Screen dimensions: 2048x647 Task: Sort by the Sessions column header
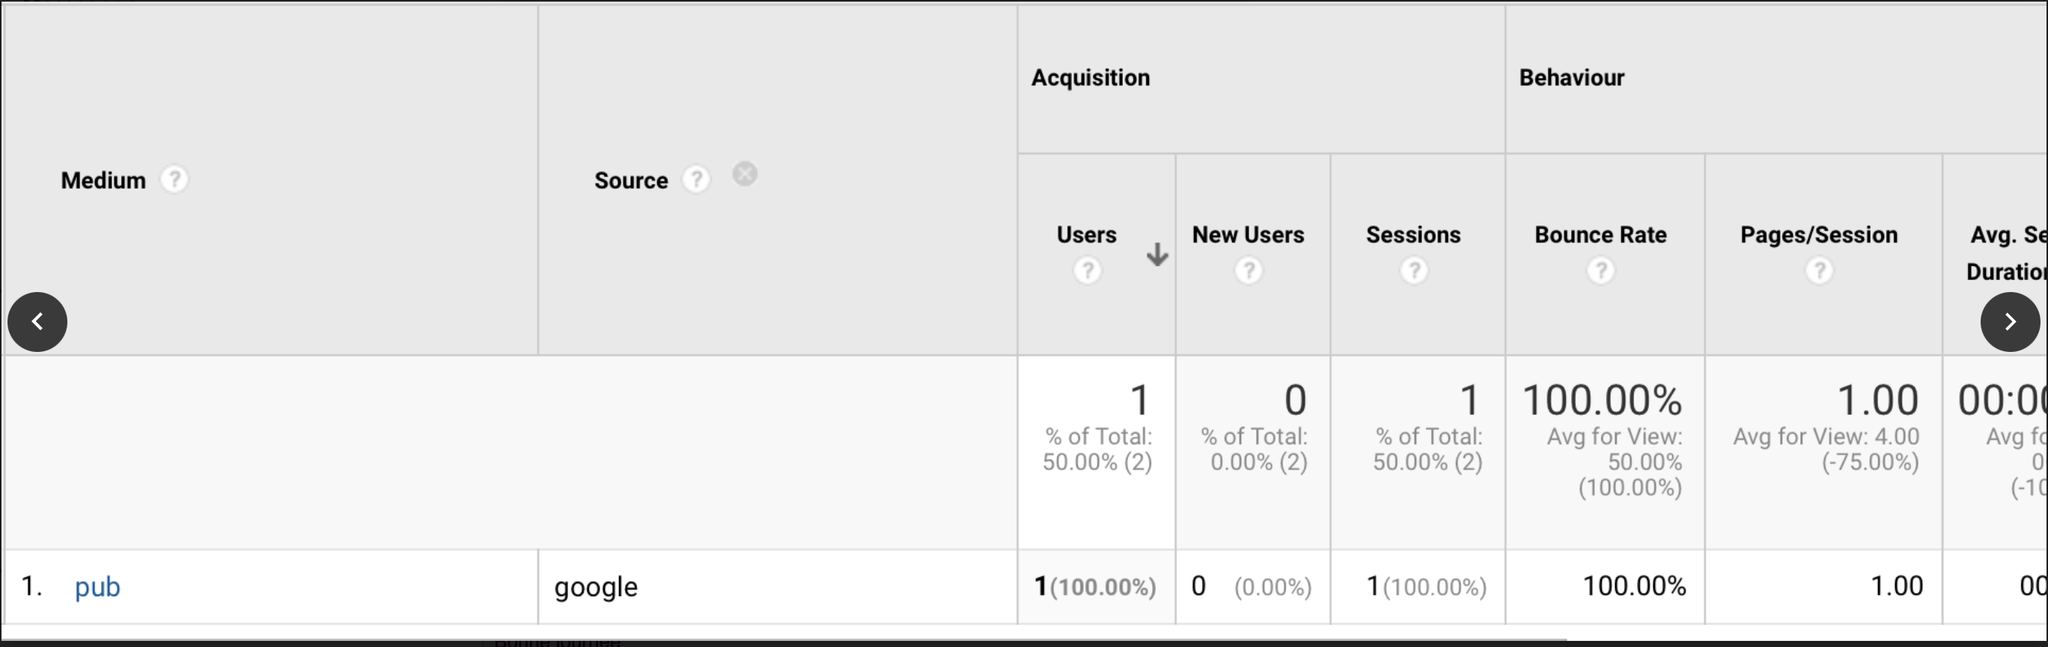click(x=1413, y=235)
